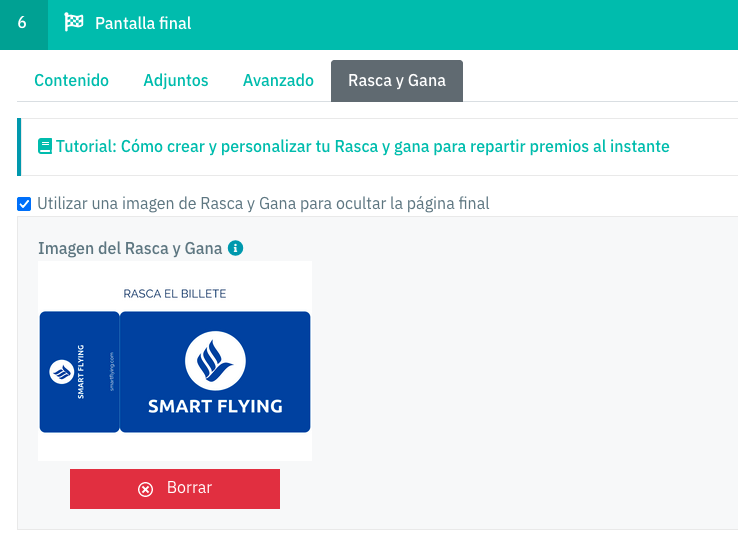Viewport: 738px width, 550px height.
Task: Click the Imagen del Rasca y Gana label
Action: click(x=130, y=248)
